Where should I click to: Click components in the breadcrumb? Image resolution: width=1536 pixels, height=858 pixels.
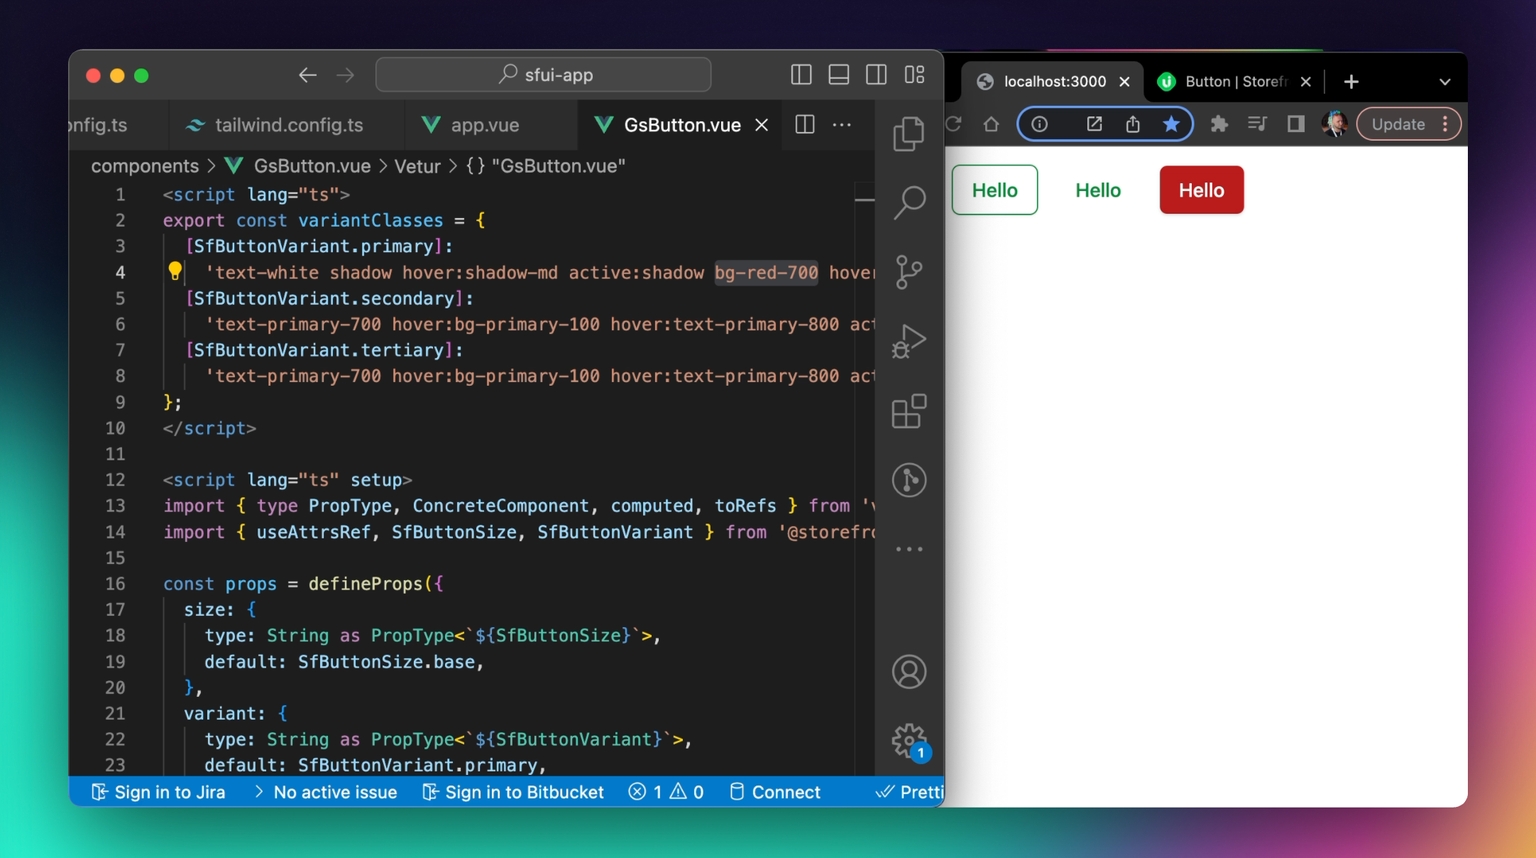click(145, 166)
